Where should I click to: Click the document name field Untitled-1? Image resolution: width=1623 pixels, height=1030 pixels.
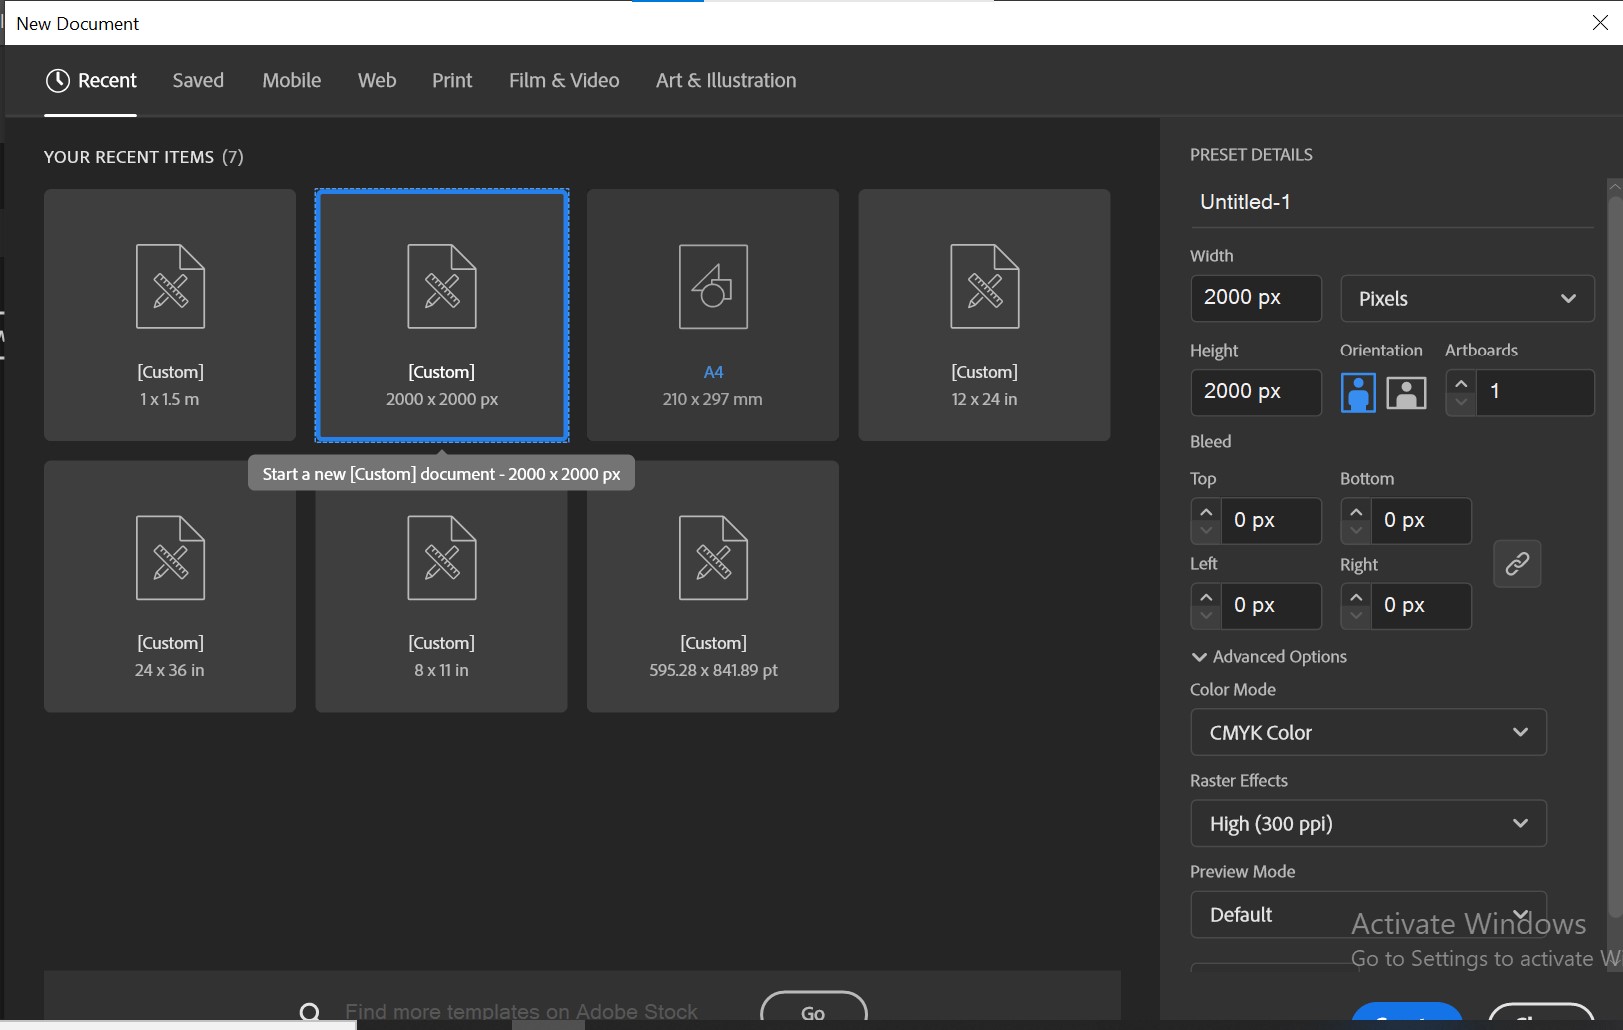[1391, 202]
